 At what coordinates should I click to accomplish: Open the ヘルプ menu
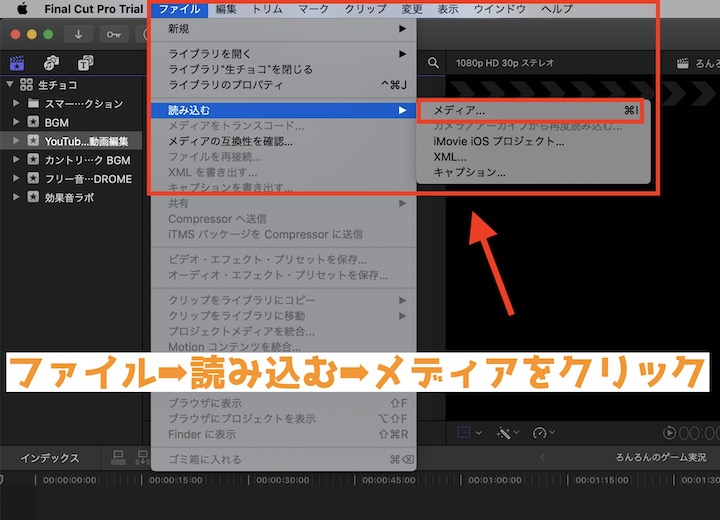click(557, 9)
